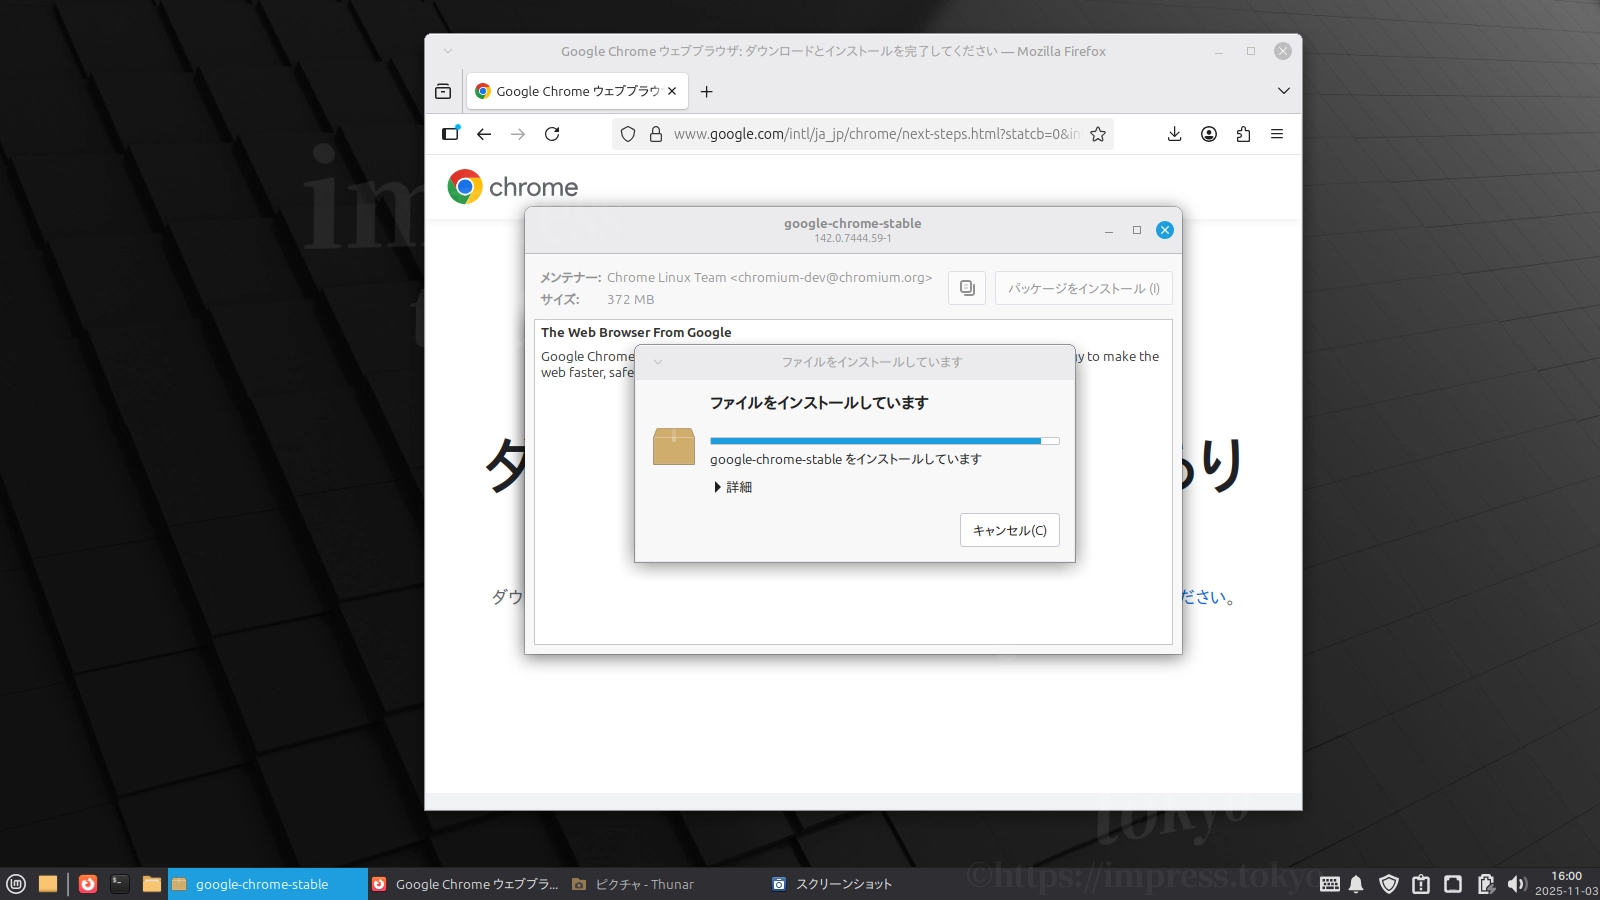Click the maintainer text Chrome Linux Team

769,278
